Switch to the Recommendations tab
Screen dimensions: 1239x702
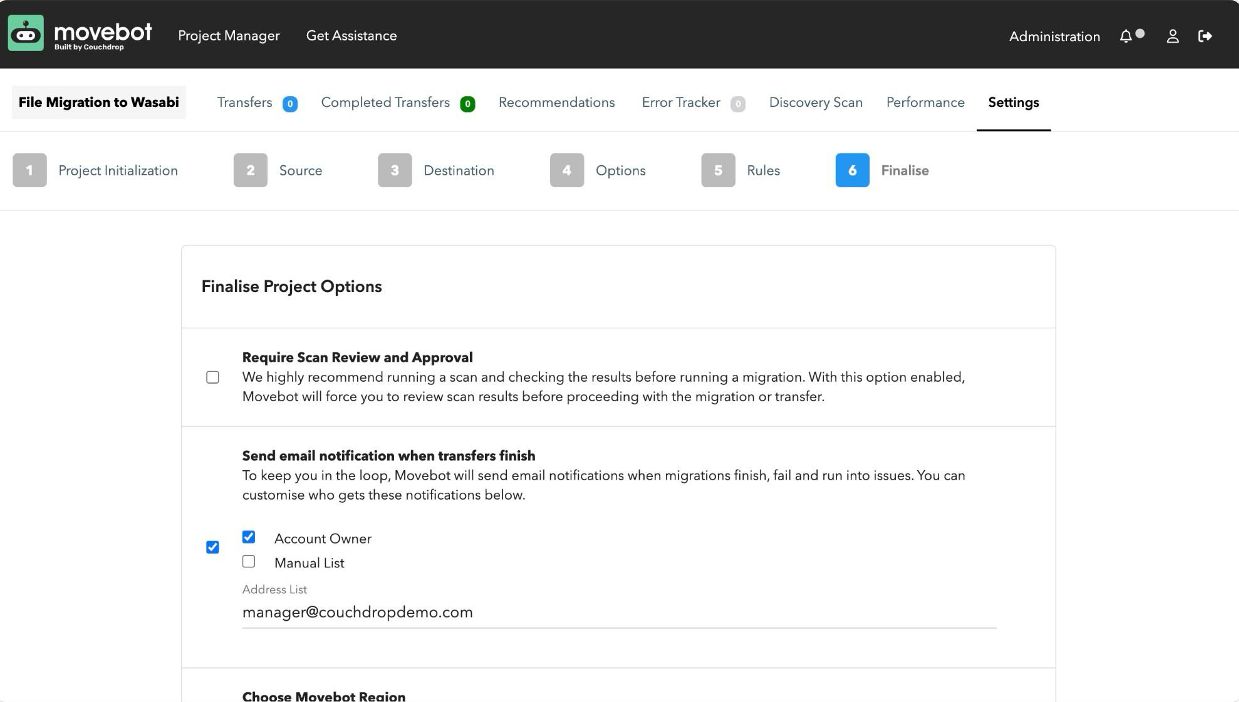(x=557, y=102)
